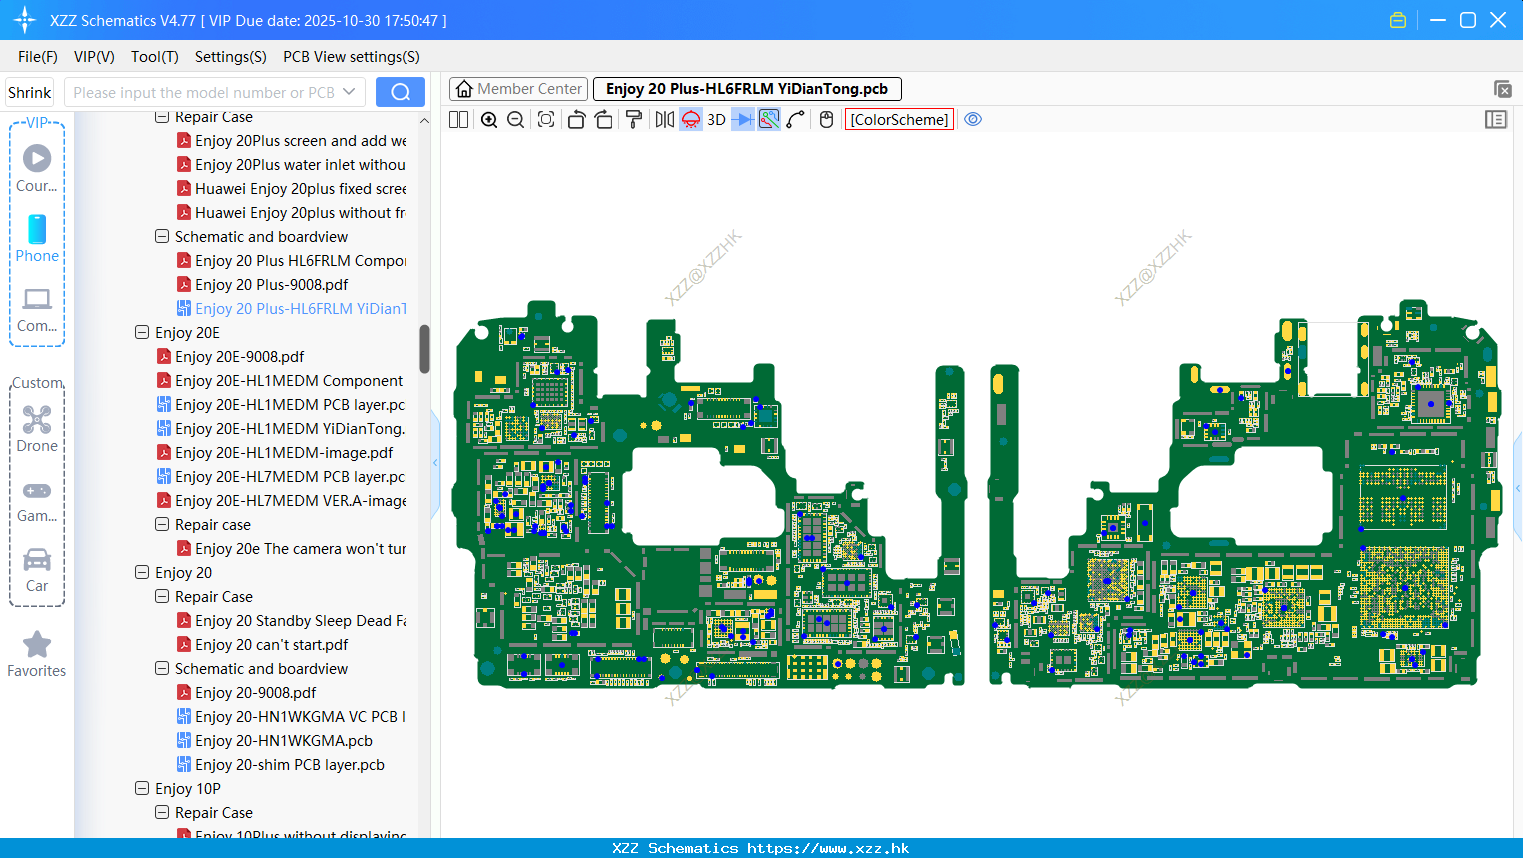The width and height of the screenshot is (1523, 858).
Task: Open the Settings(S) menu
Action: [x=231, y=57]
